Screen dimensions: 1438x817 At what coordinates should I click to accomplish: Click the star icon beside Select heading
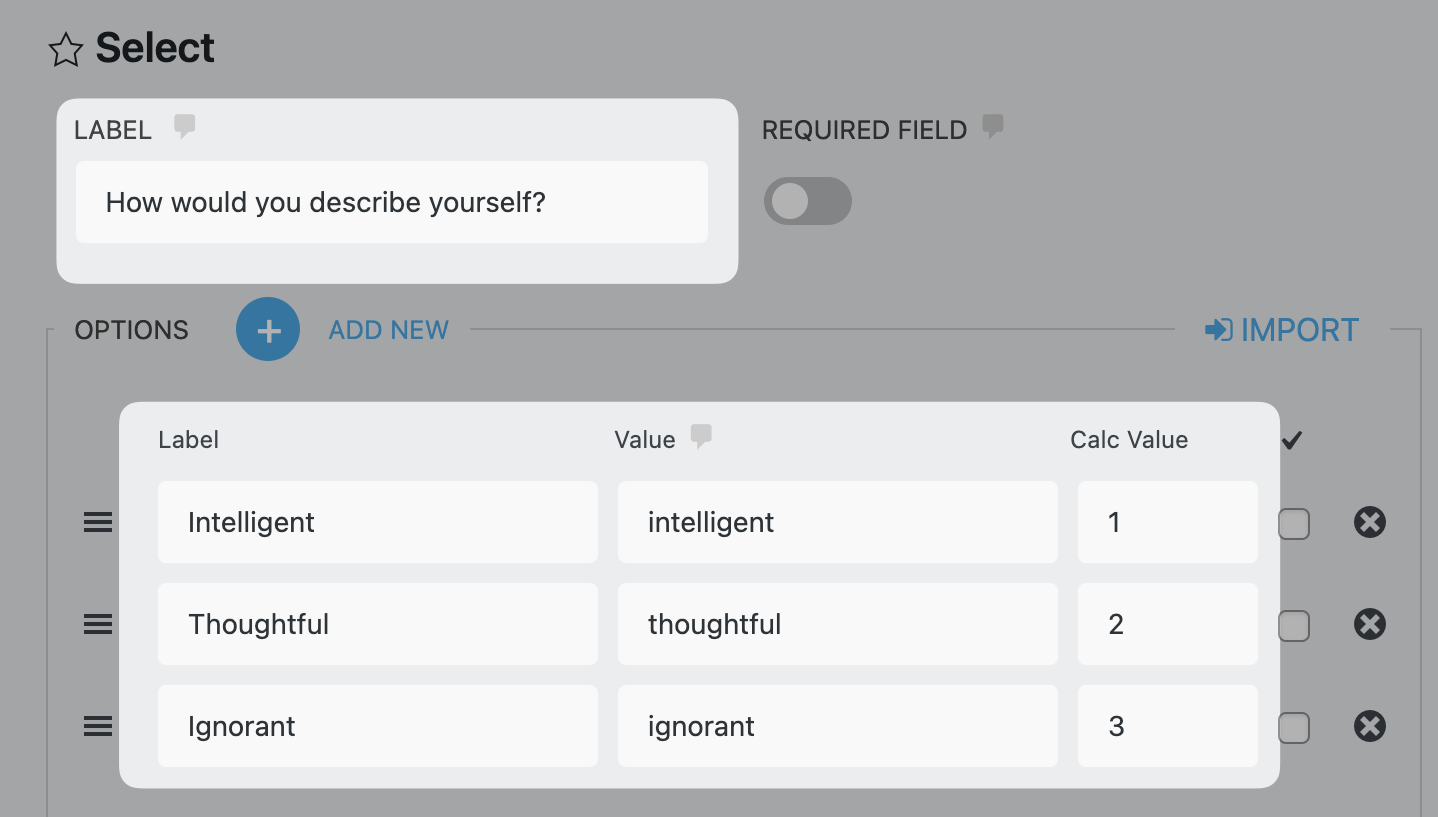click(x=66, y=50)
